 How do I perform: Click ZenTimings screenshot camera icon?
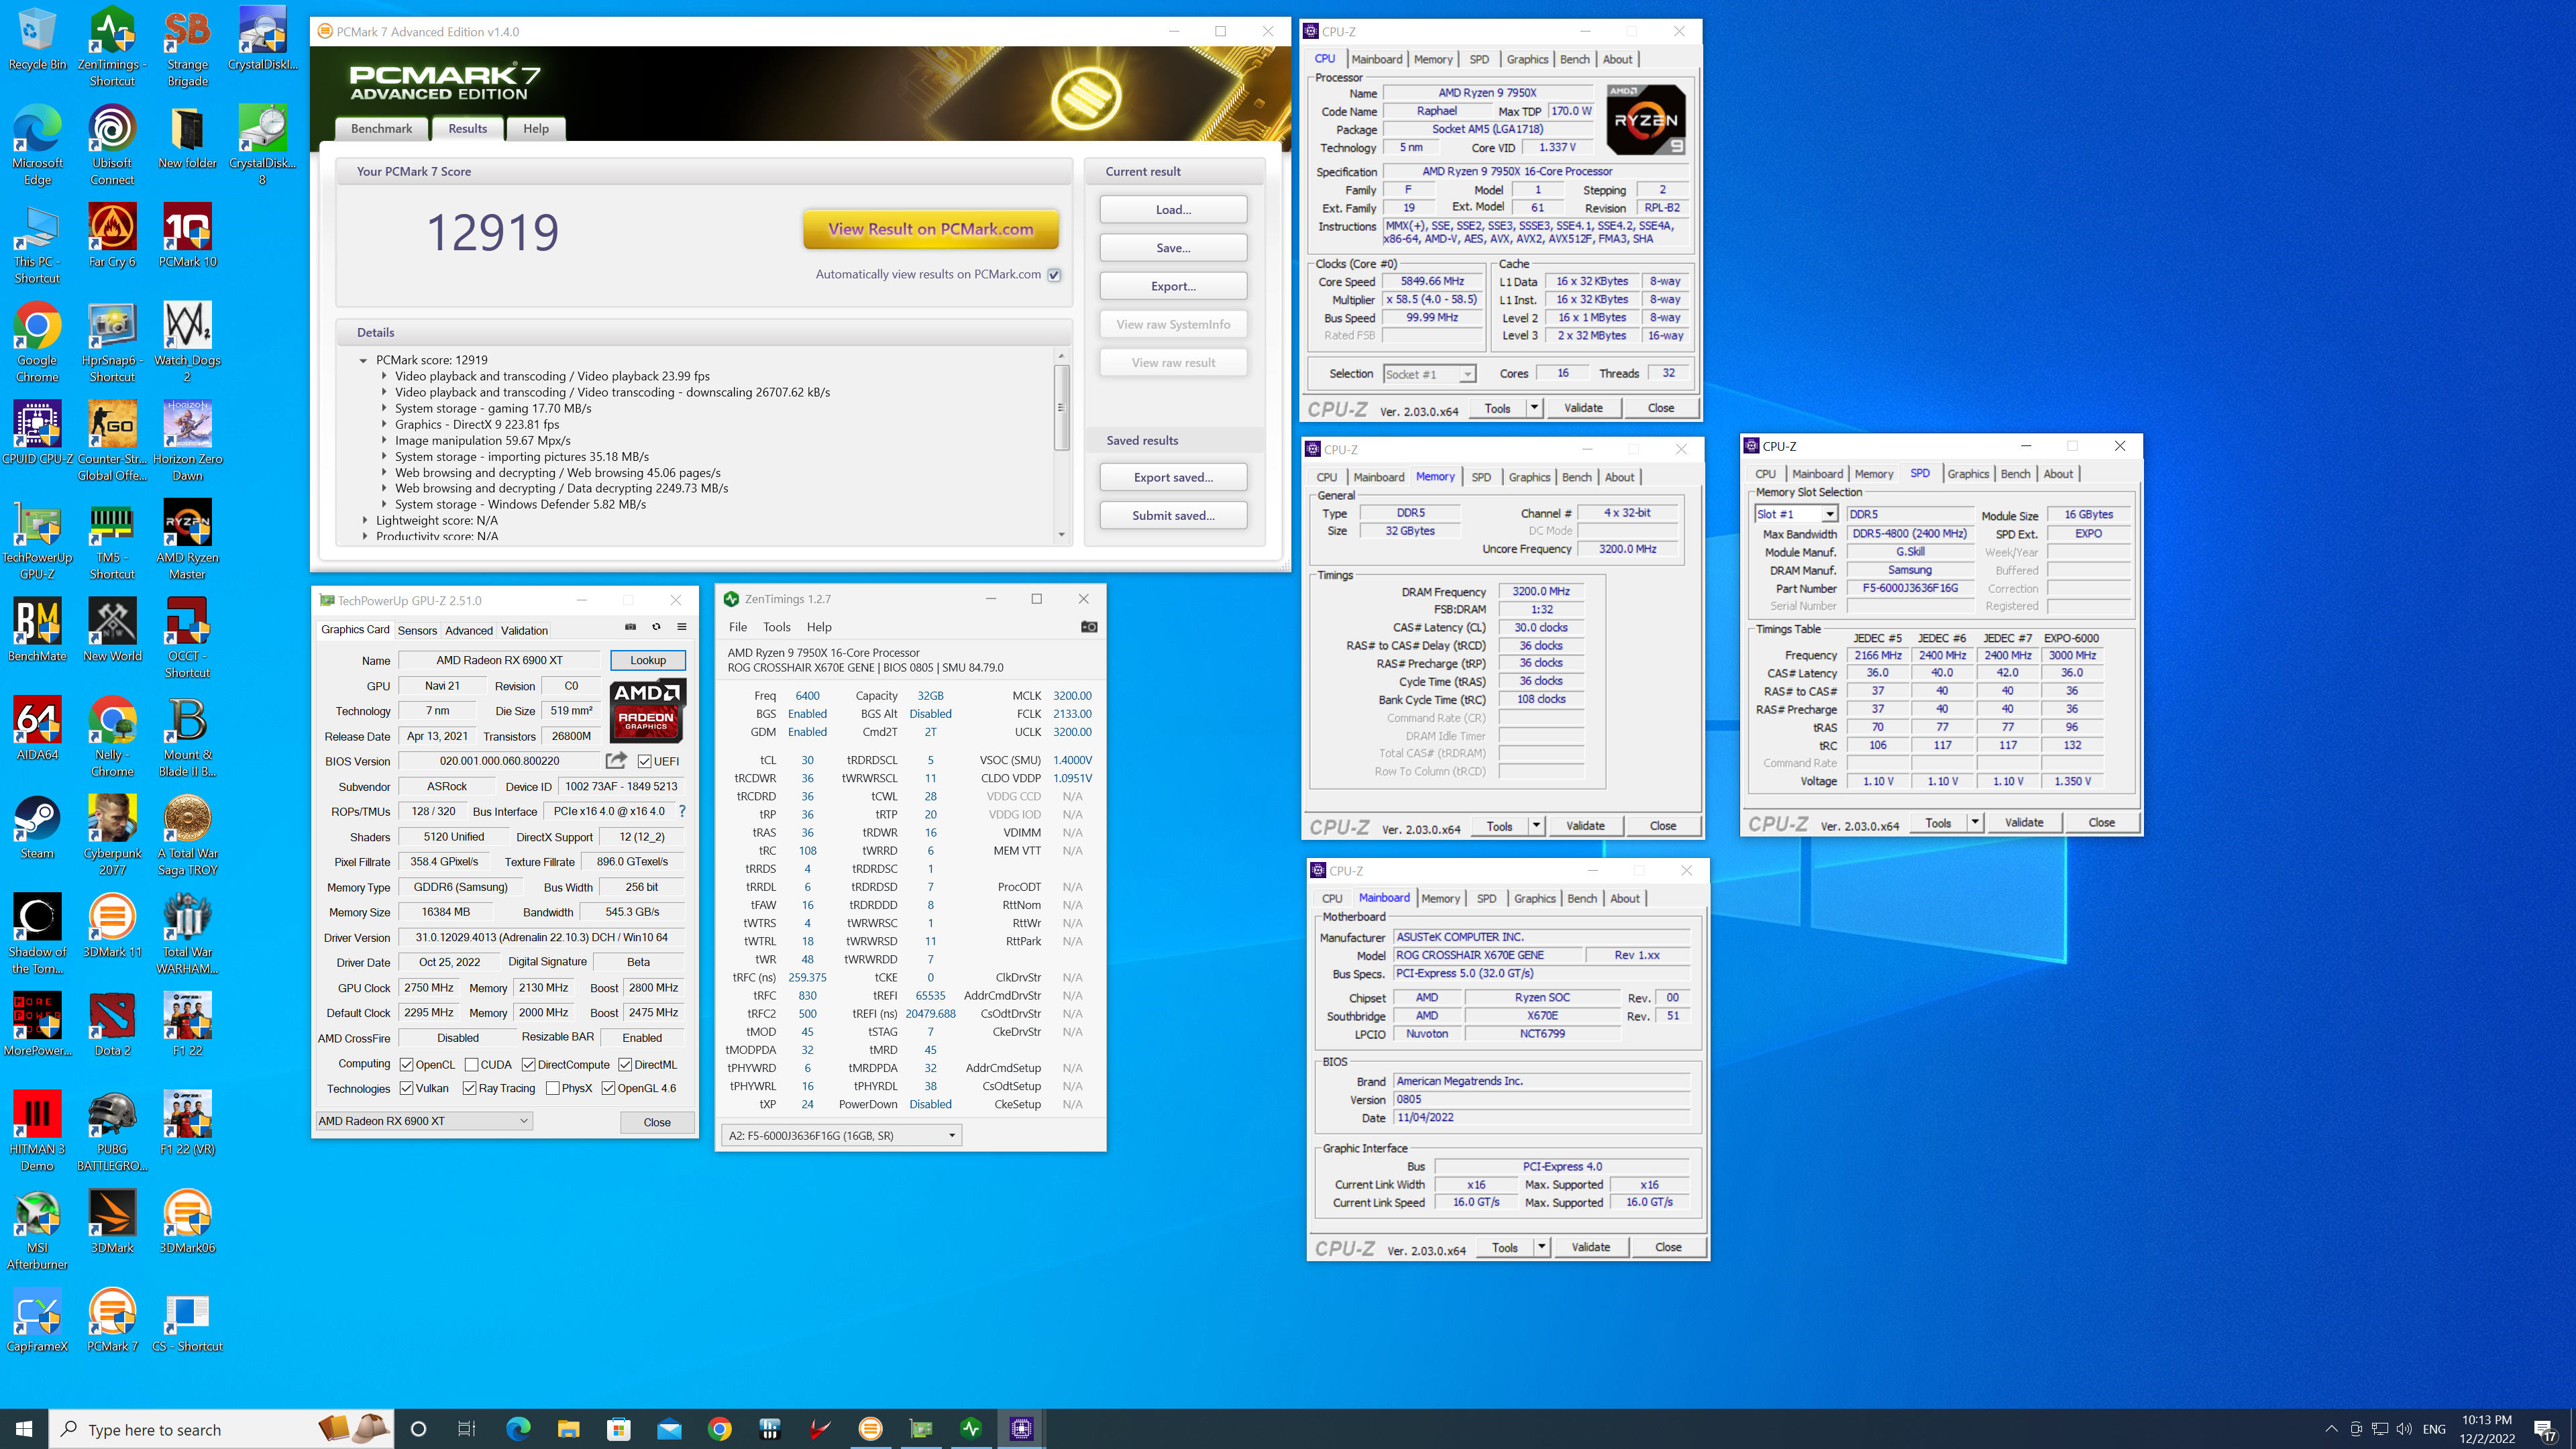pyautogui.click(x=1089, y=627)
